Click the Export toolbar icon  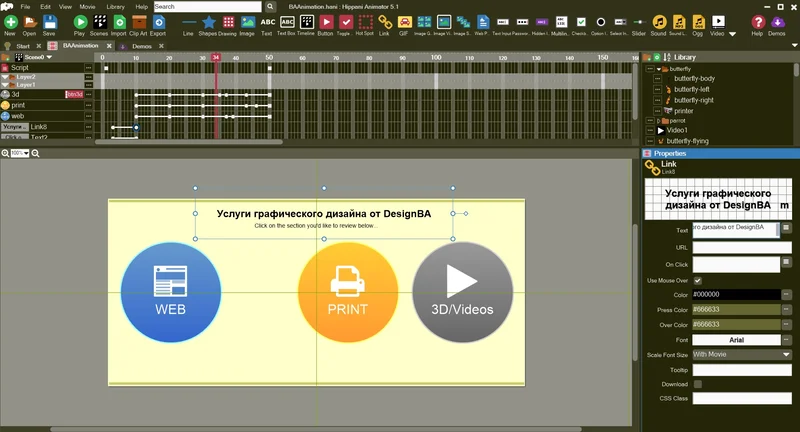pos(158,25)
